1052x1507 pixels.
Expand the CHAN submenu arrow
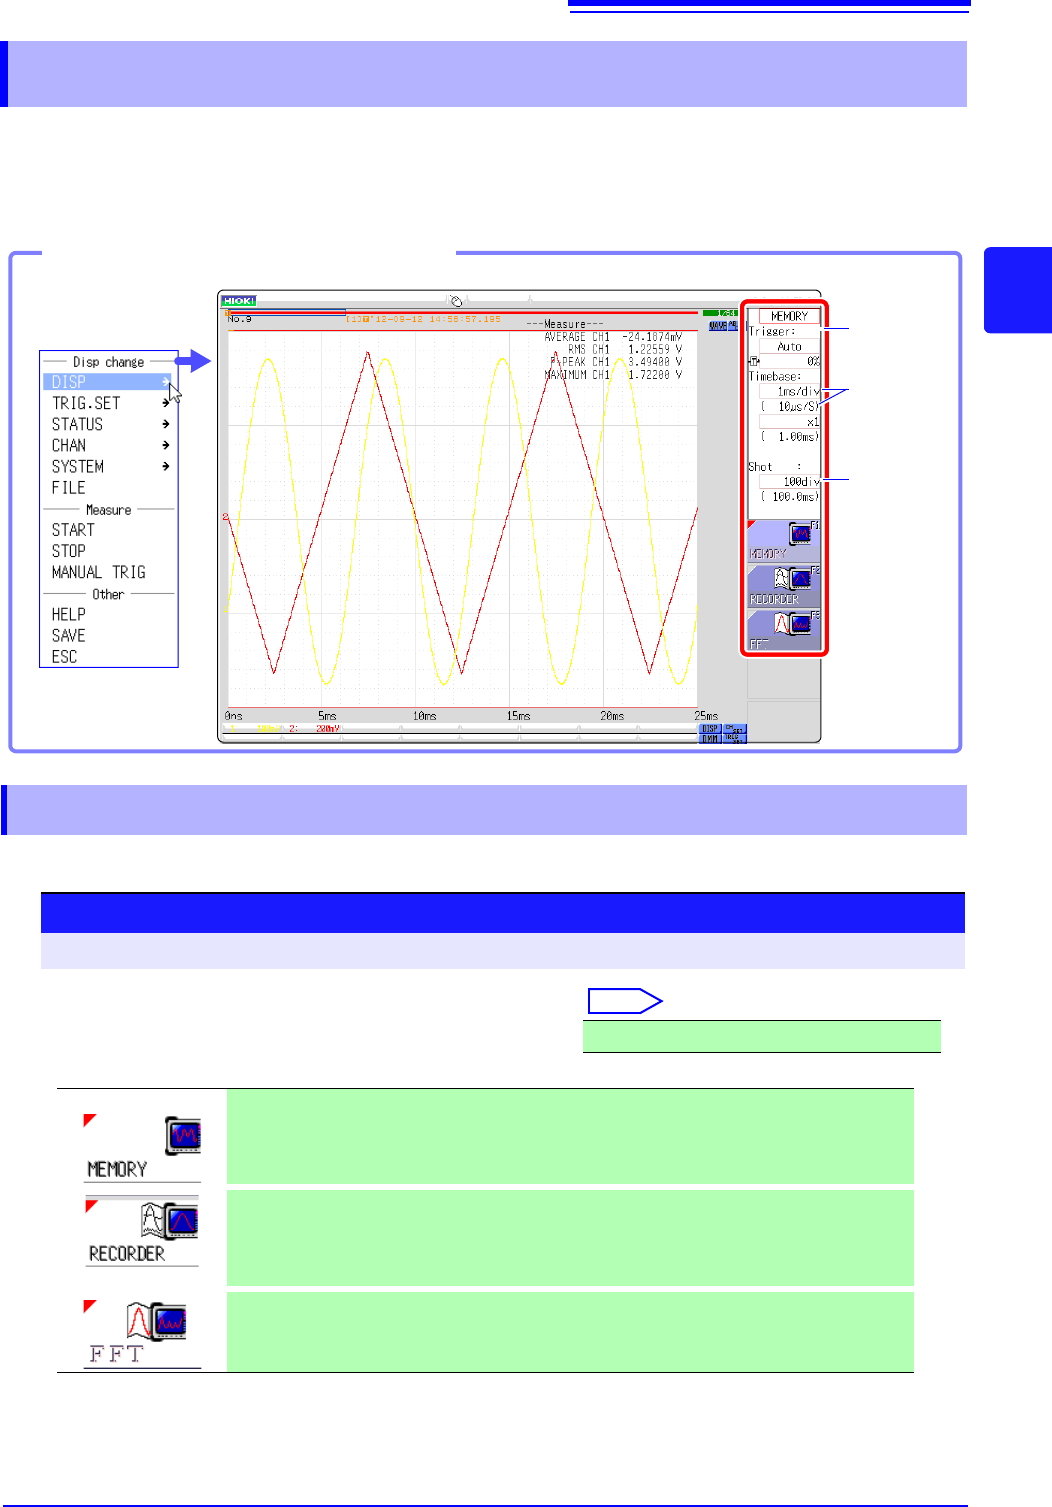click(x=166, y=445)
